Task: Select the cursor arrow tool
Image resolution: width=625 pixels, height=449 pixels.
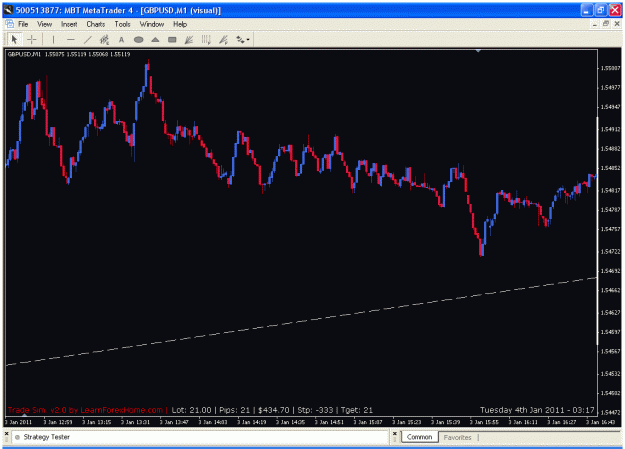Action: (x=14, y=39)
